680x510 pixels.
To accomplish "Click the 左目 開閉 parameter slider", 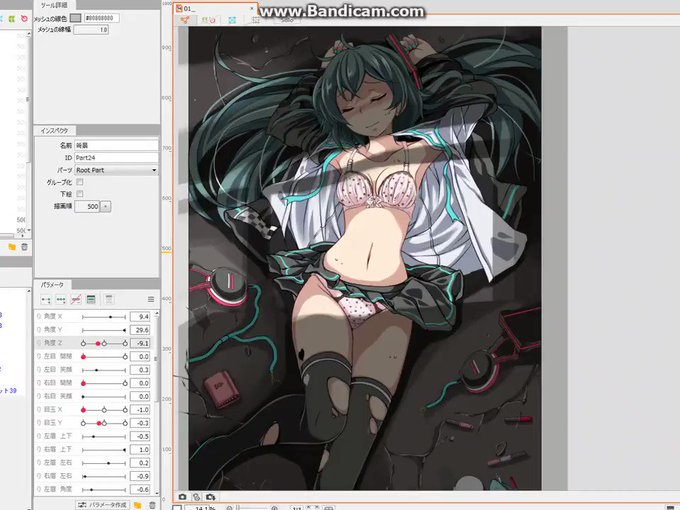I will pyautogui.click(x=104, y=356).
